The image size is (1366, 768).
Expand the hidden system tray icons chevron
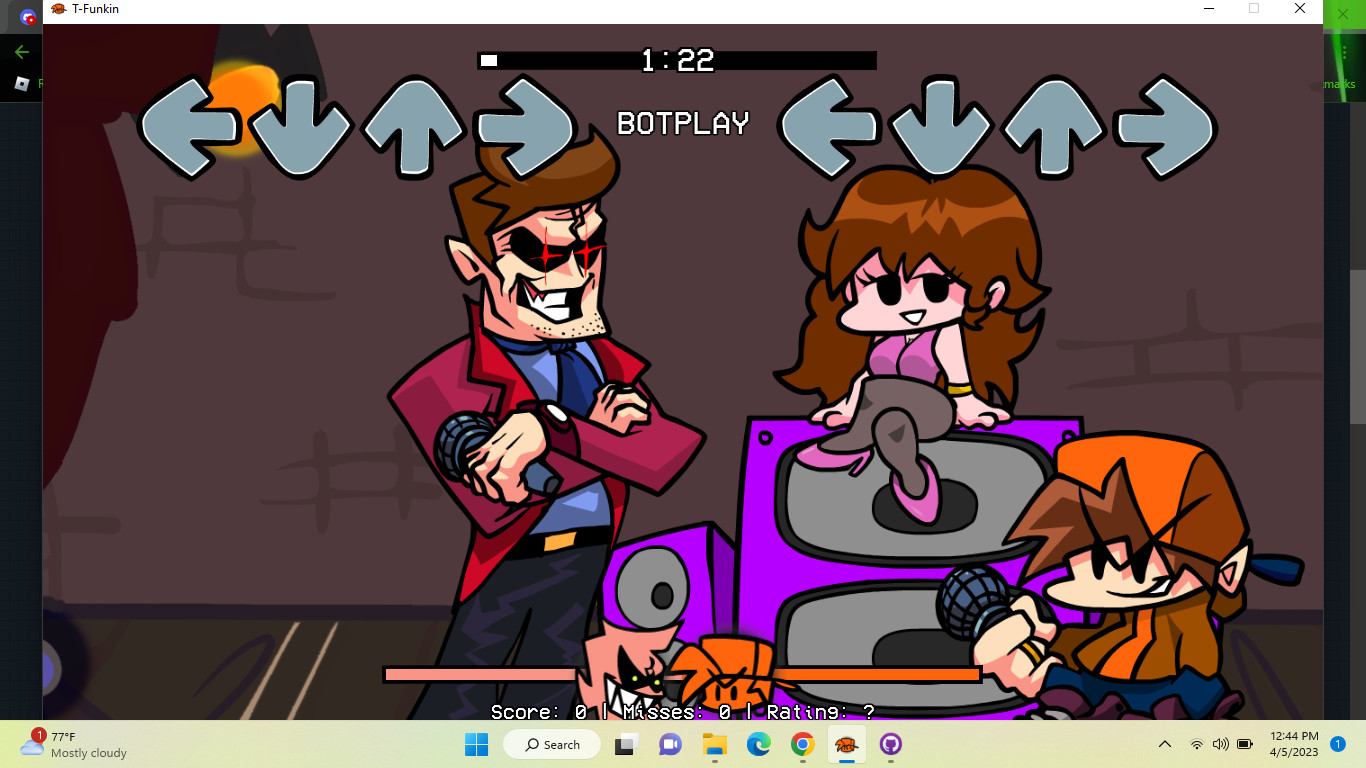tap(1165, 744)
